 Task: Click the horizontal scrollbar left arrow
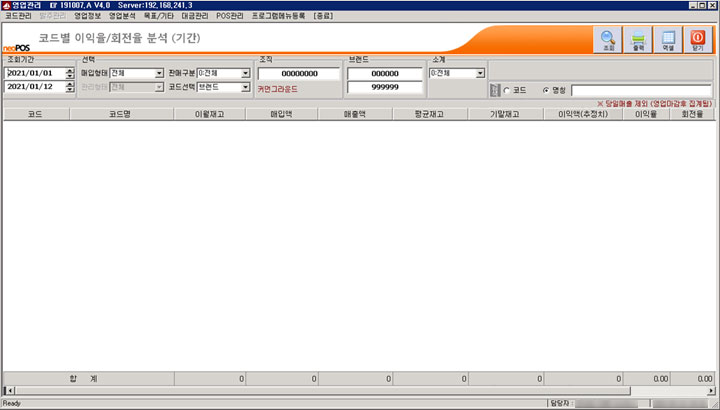10,391
